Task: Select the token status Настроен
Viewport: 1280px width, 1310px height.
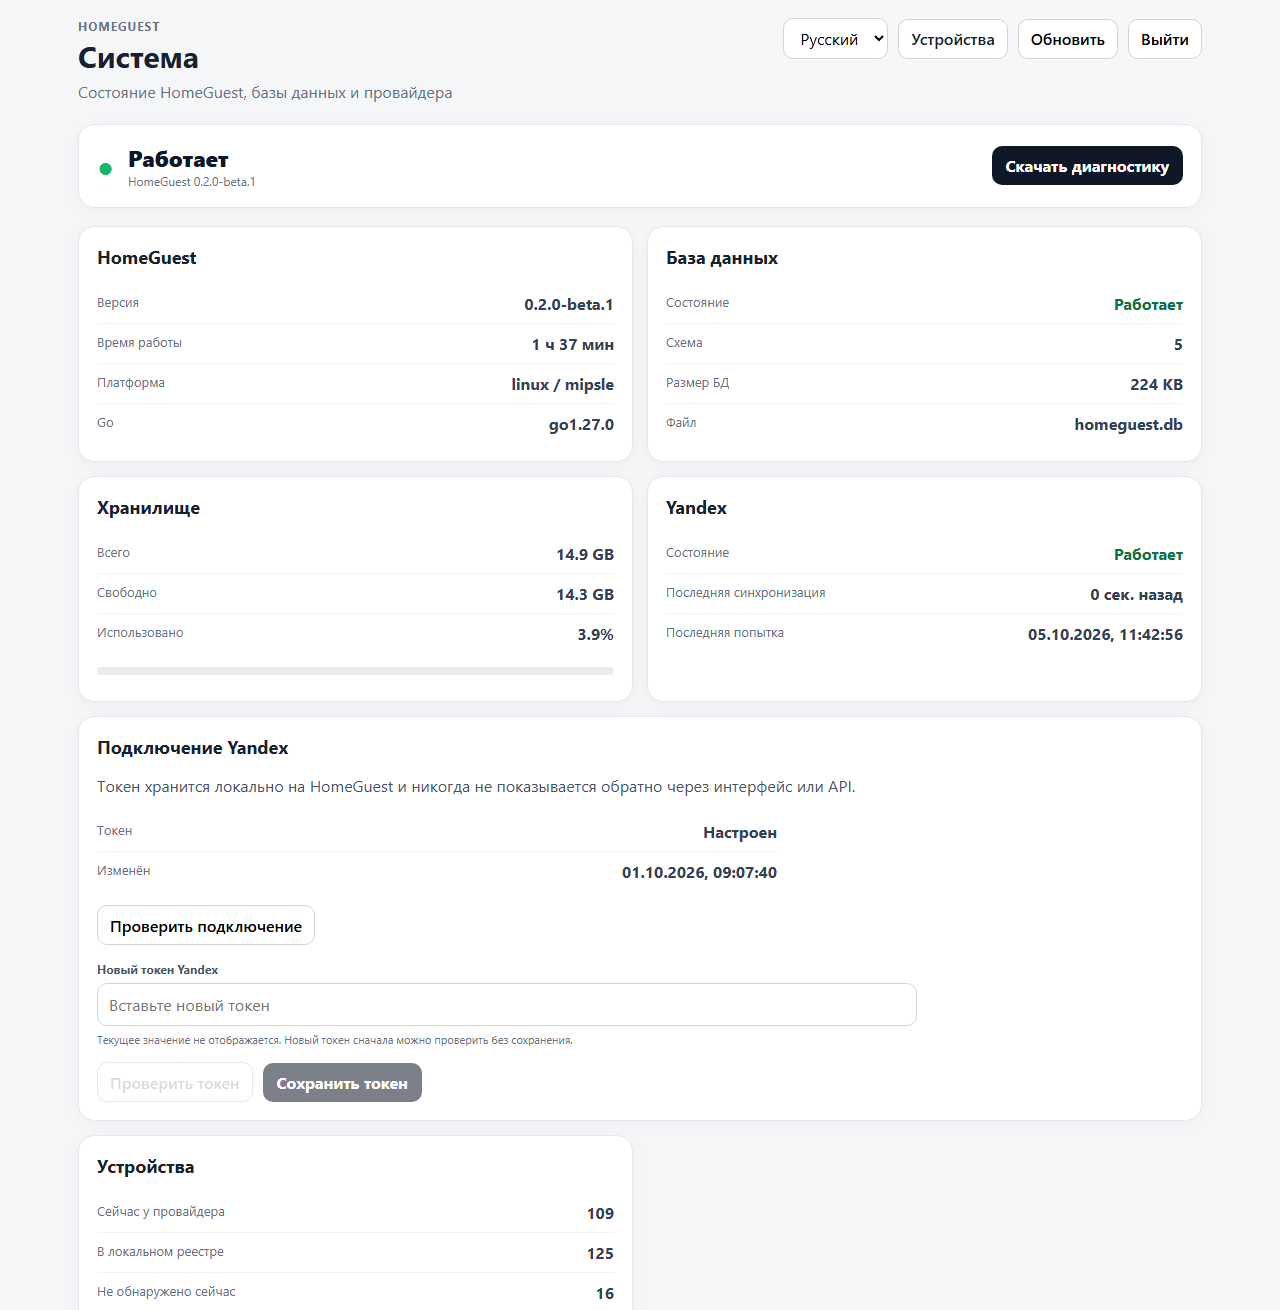Action: 740,833
